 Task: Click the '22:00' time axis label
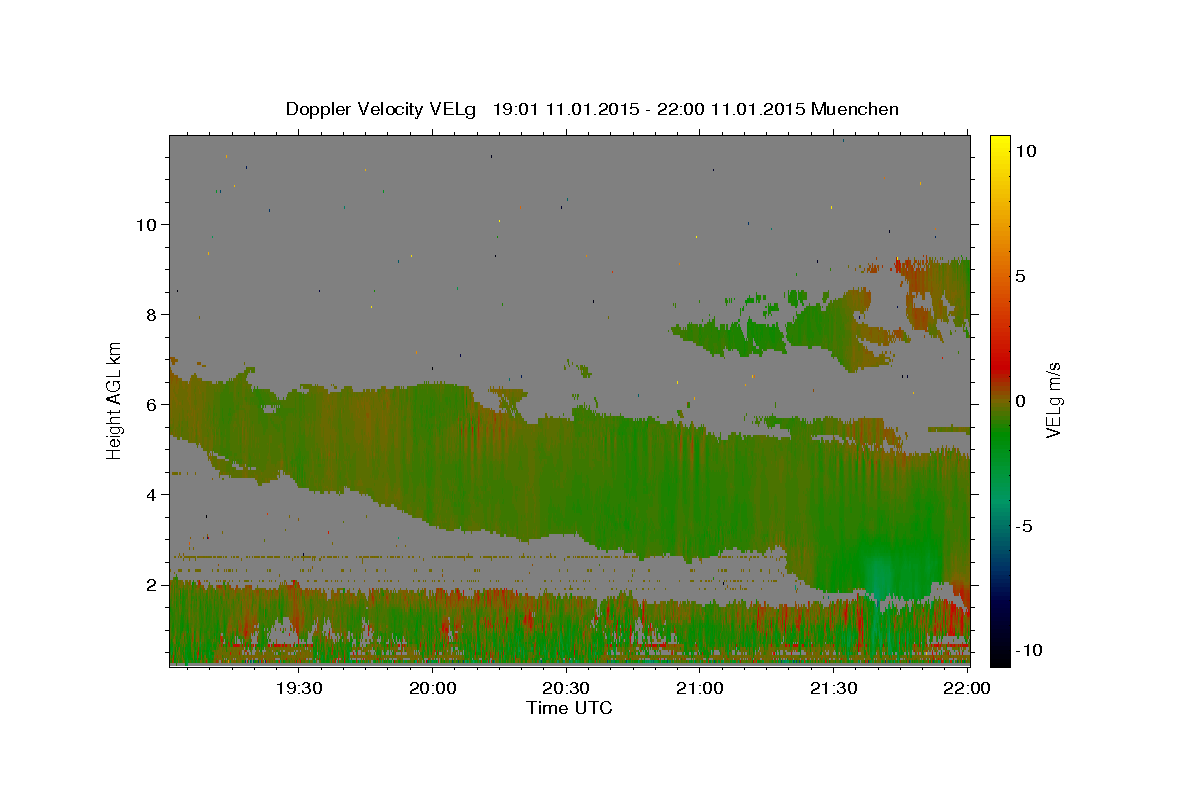click(967, 688)
